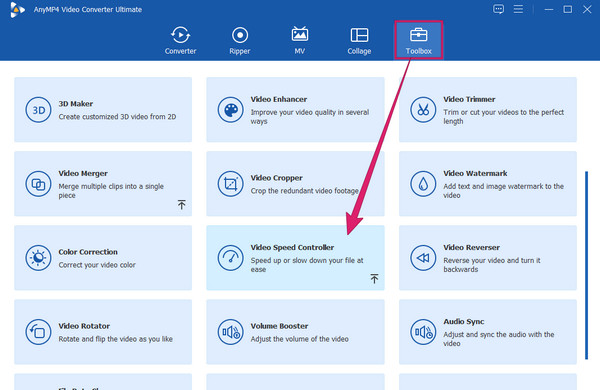Open the Video Enhancer title
Viewport: 600px width, 390px height.
[x=279, y=99]
